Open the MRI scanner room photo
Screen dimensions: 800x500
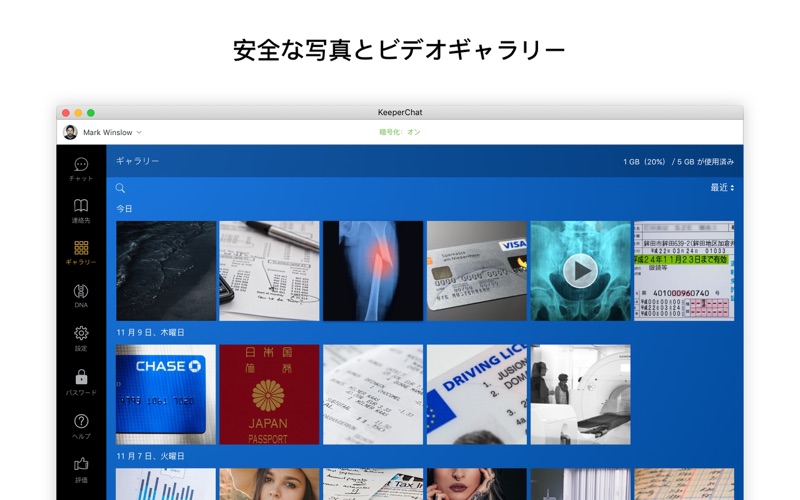[581, 394]
